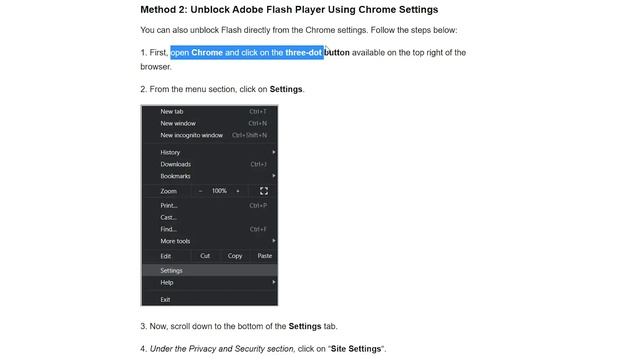Click the zoom plus icon
640x360 pixels.
click(238, 191)
